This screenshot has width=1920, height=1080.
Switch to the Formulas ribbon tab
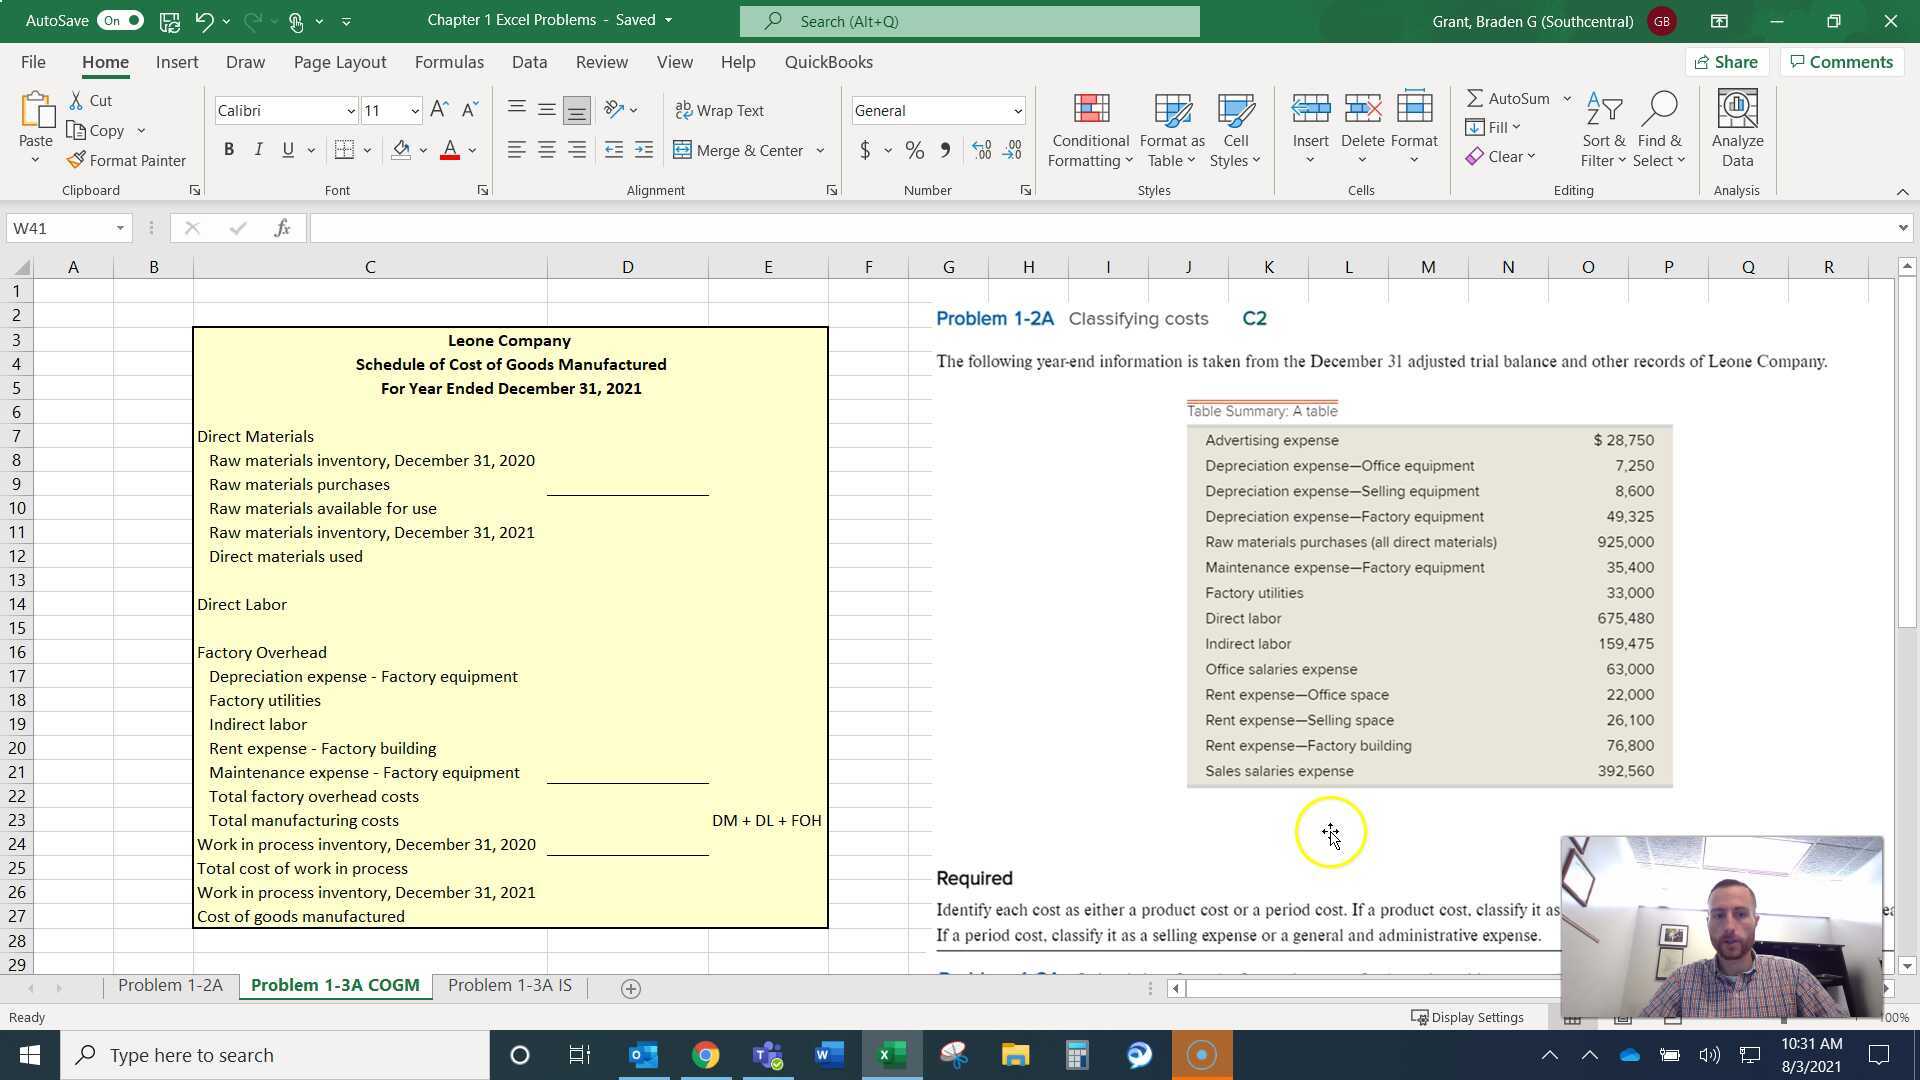[x=449, y=62]
